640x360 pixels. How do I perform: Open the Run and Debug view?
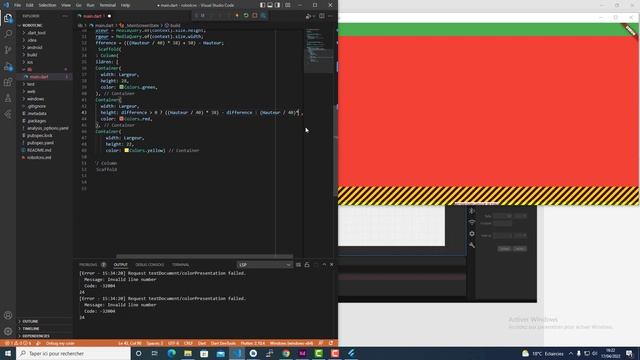point(8,66)
